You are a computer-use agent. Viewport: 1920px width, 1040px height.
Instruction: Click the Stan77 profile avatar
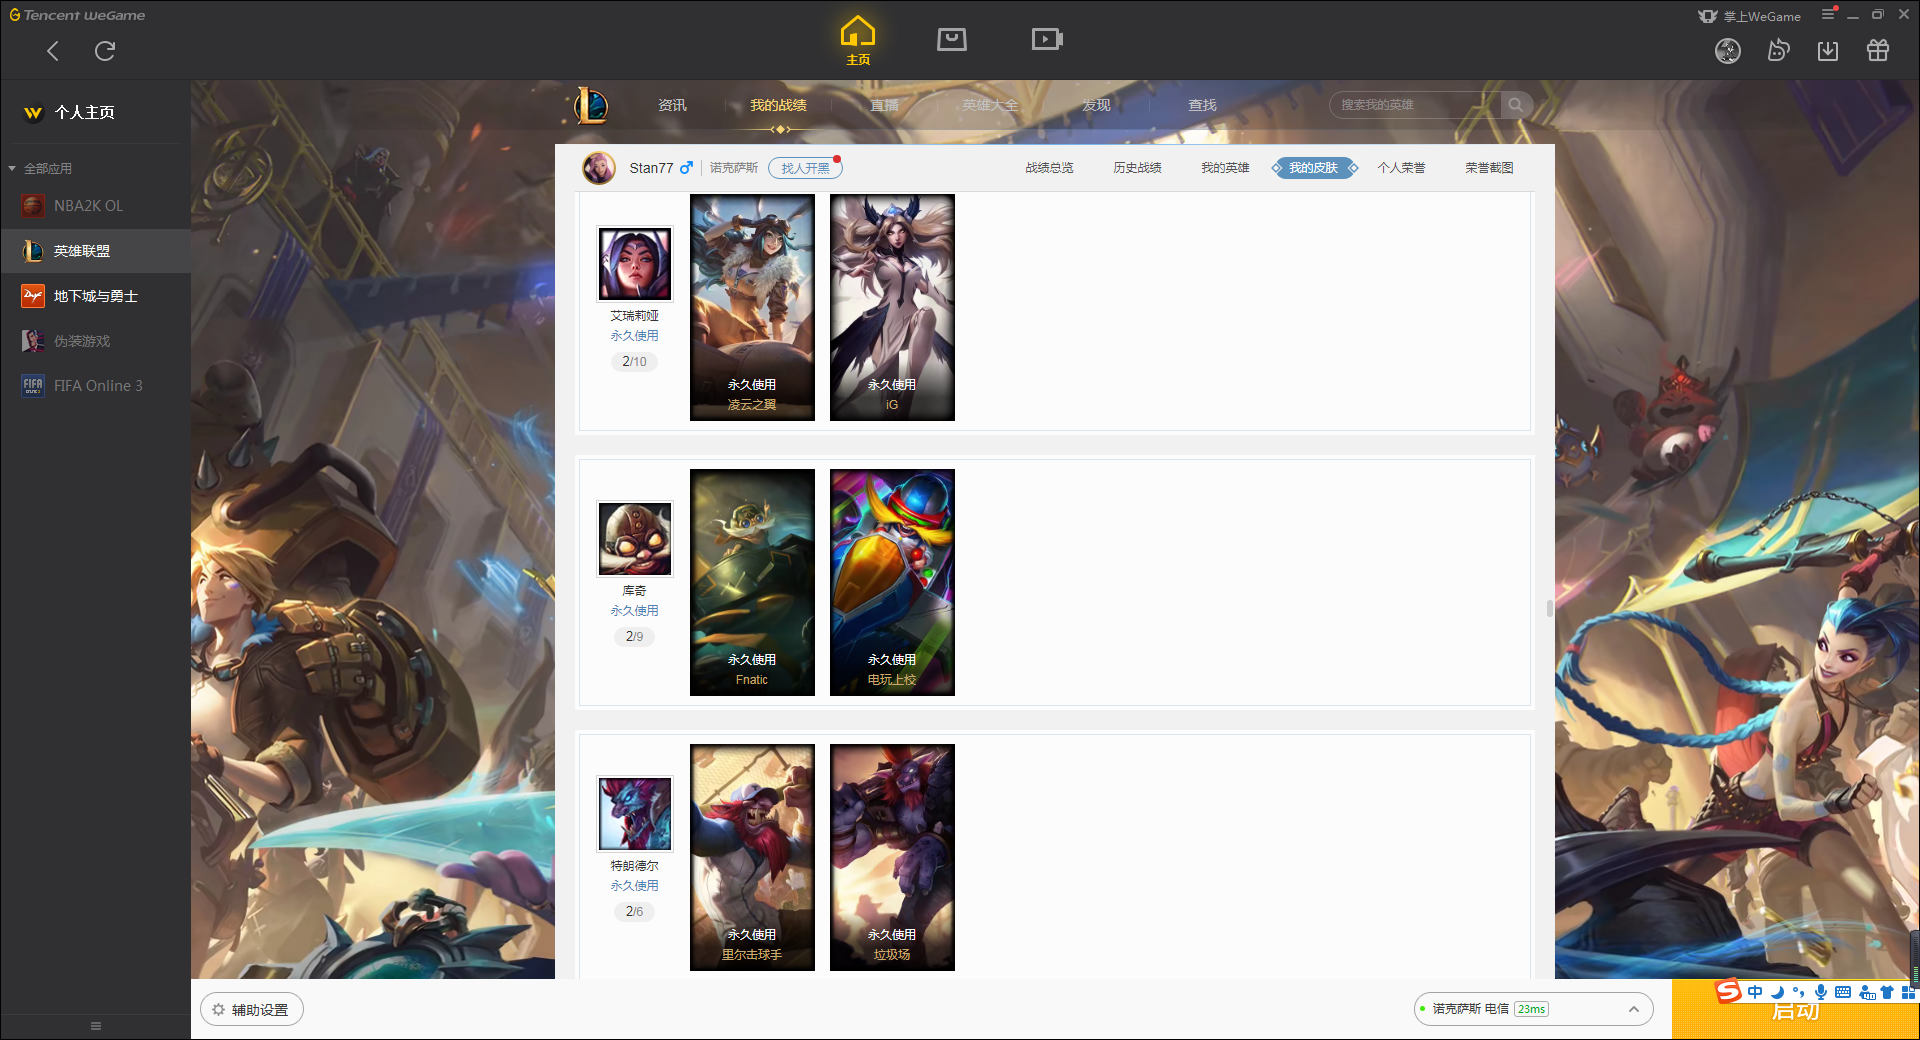tap(599, 168)
